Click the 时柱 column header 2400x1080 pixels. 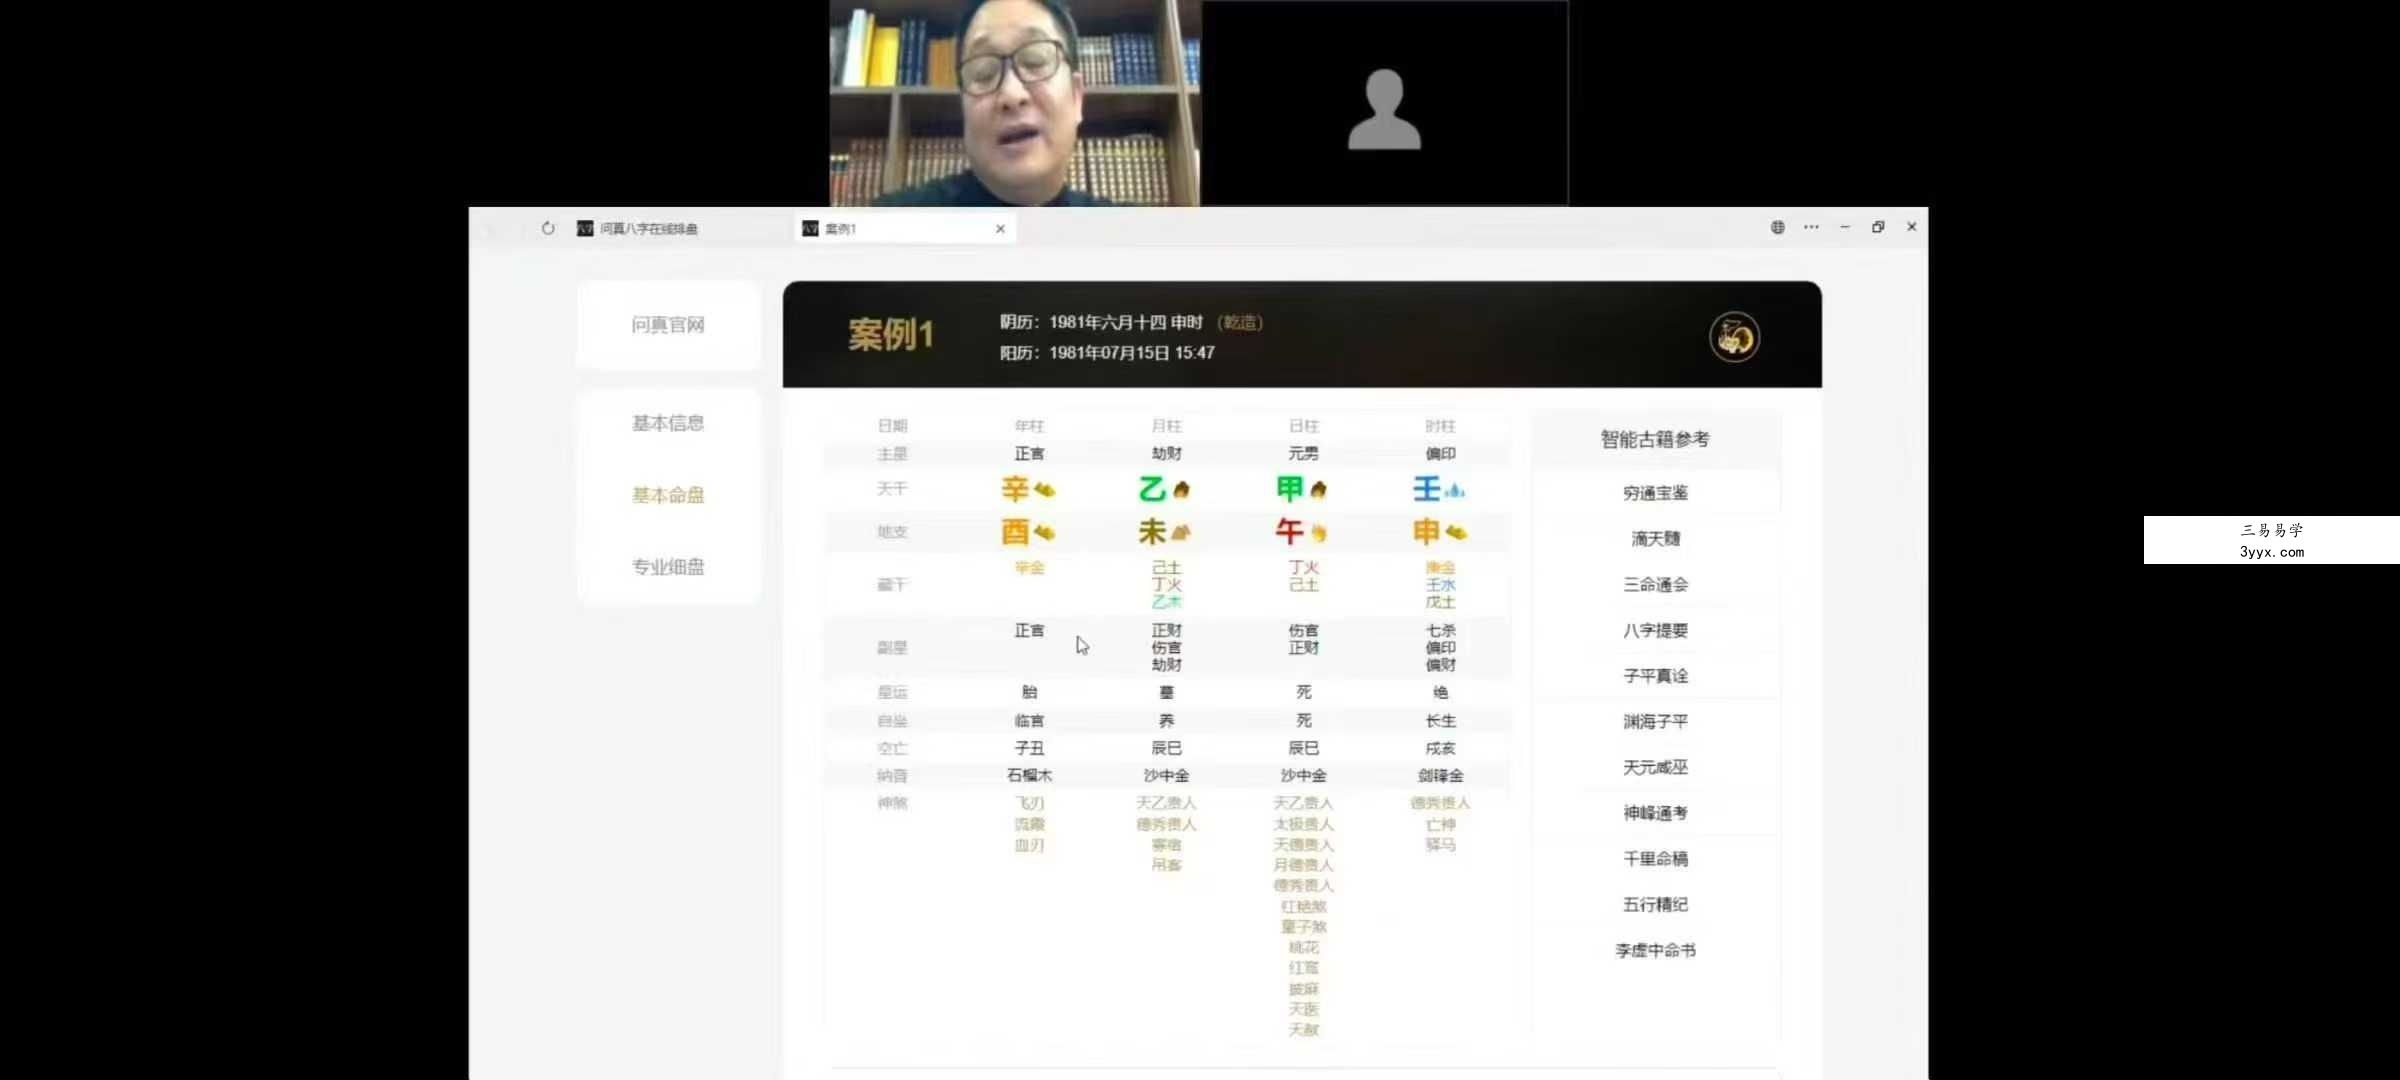(x=1440, y=426)
